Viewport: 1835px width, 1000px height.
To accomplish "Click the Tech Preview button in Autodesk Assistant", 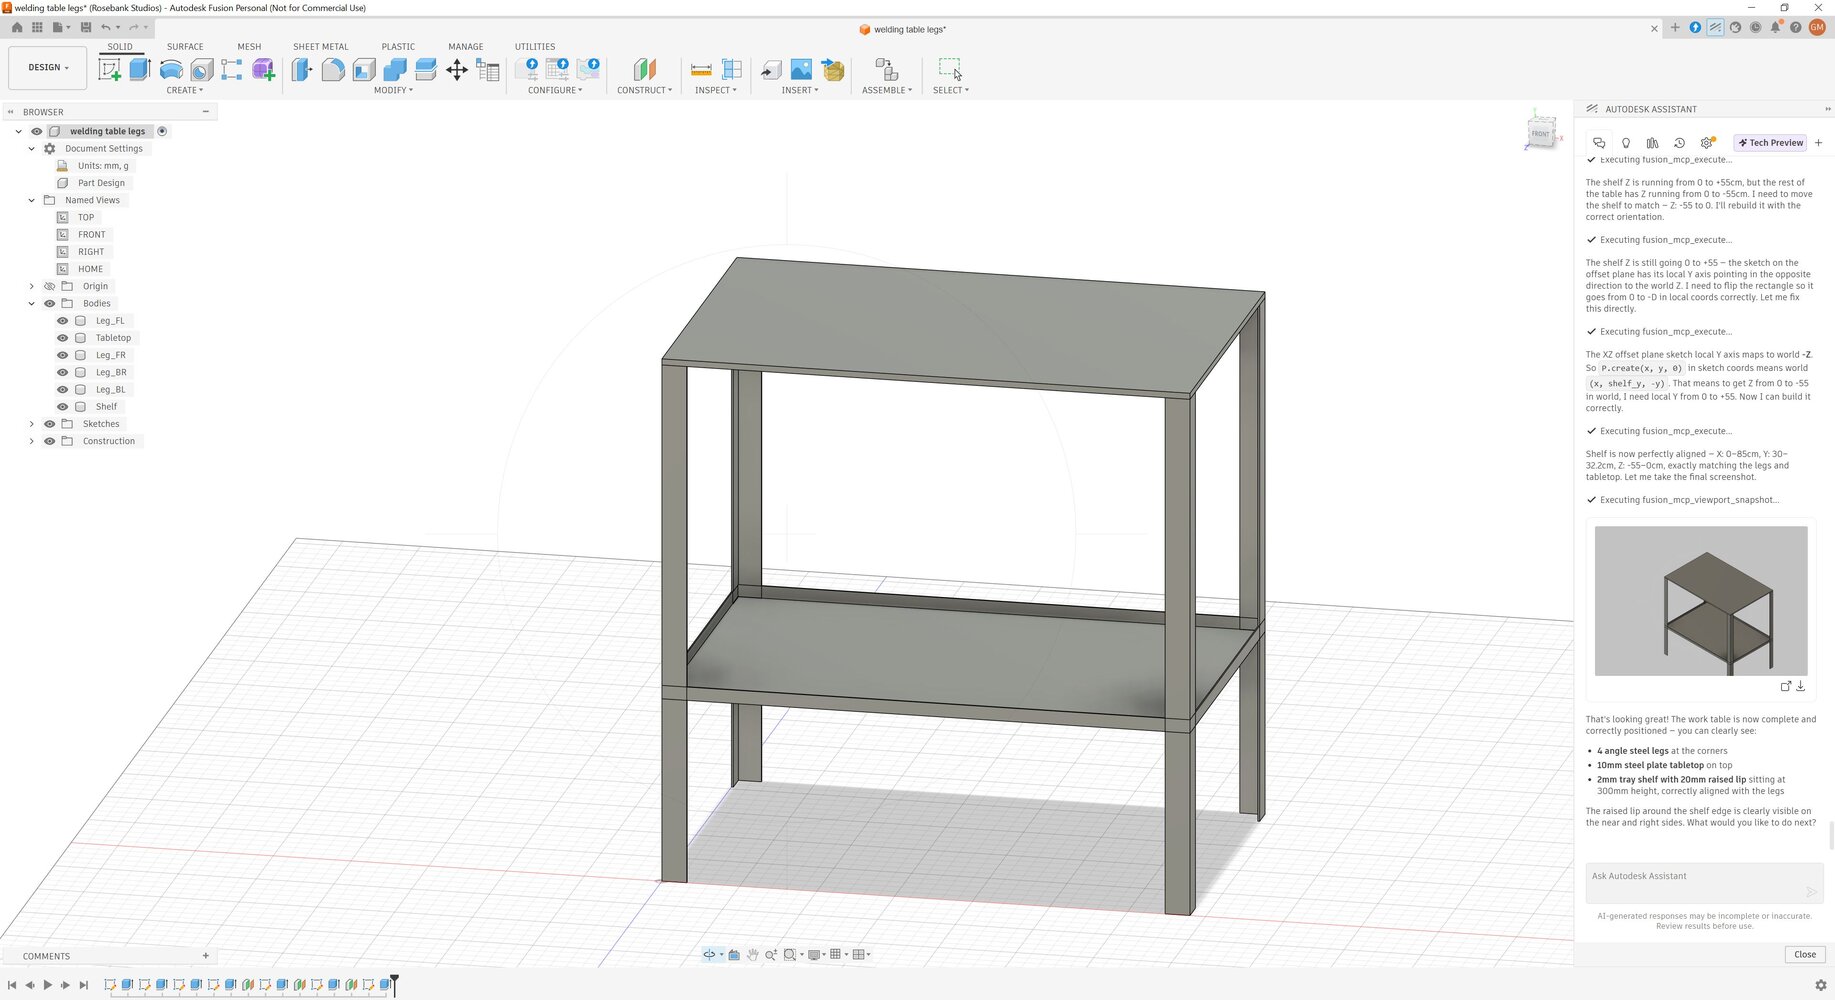I will [x=1770, y=142].
